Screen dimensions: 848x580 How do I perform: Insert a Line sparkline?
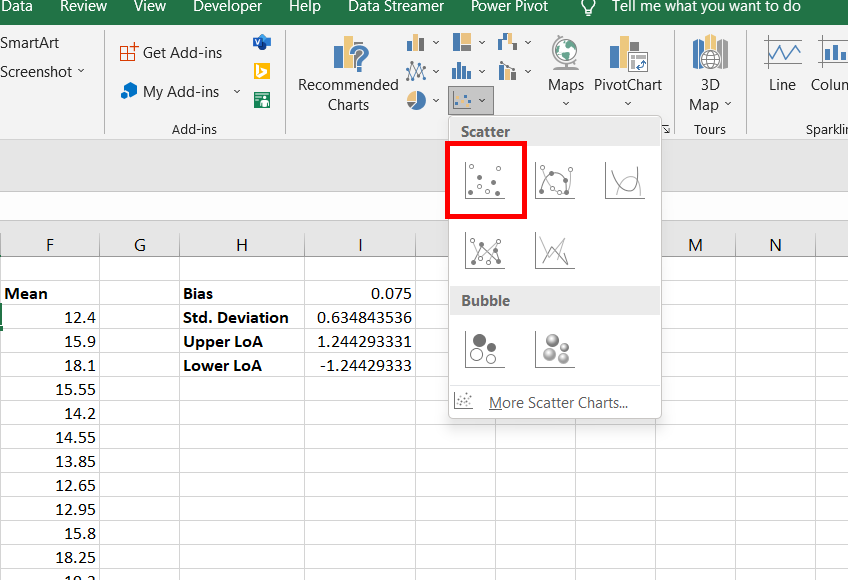(782, 64)
